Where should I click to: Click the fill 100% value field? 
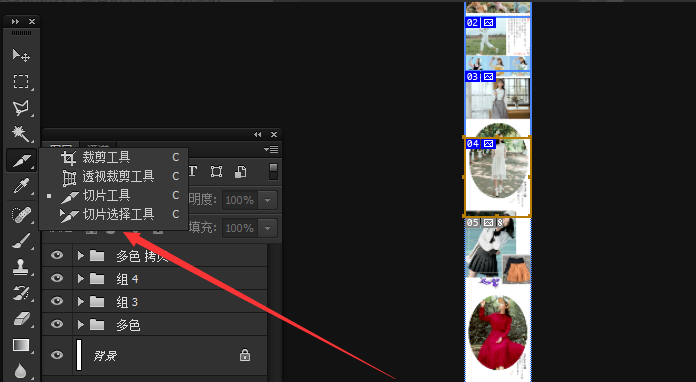click(240, 228)
